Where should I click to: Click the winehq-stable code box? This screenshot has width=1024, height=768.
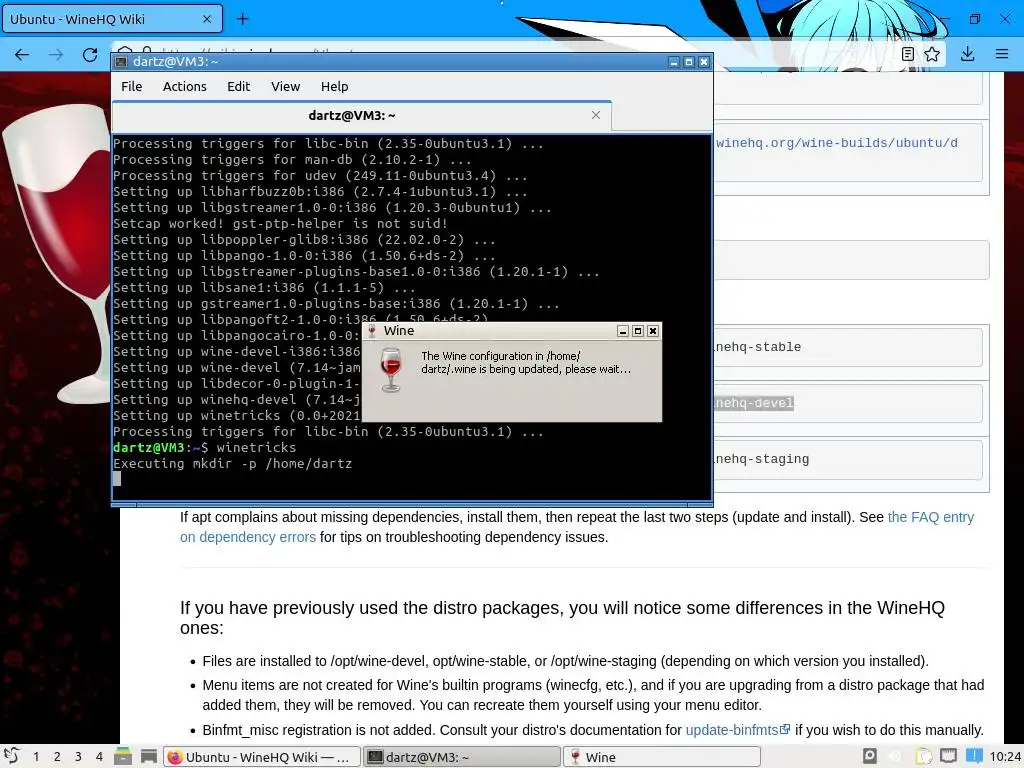pos(848,347)
